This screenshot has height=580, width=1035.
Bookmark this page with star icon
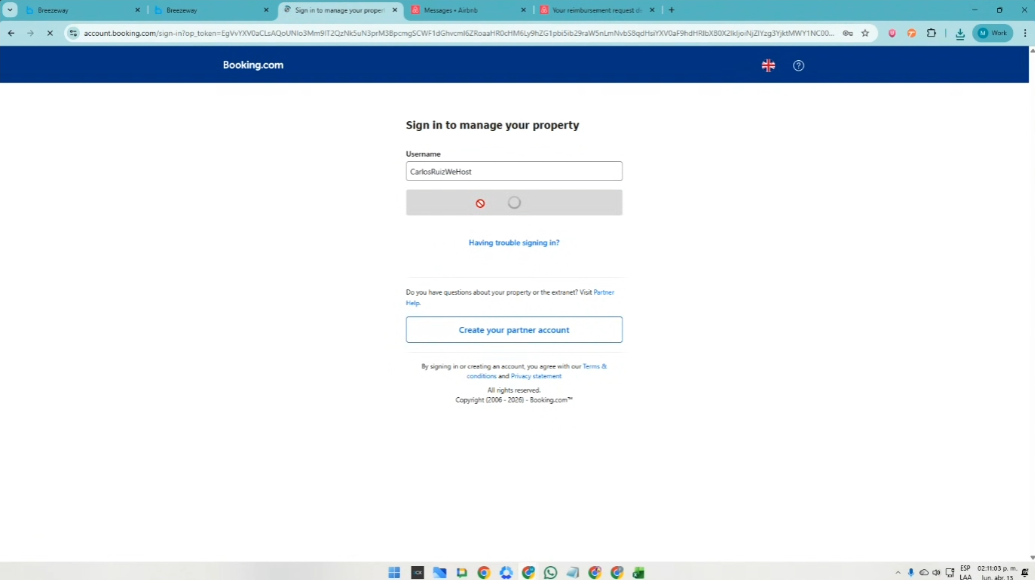coord(865,33)
